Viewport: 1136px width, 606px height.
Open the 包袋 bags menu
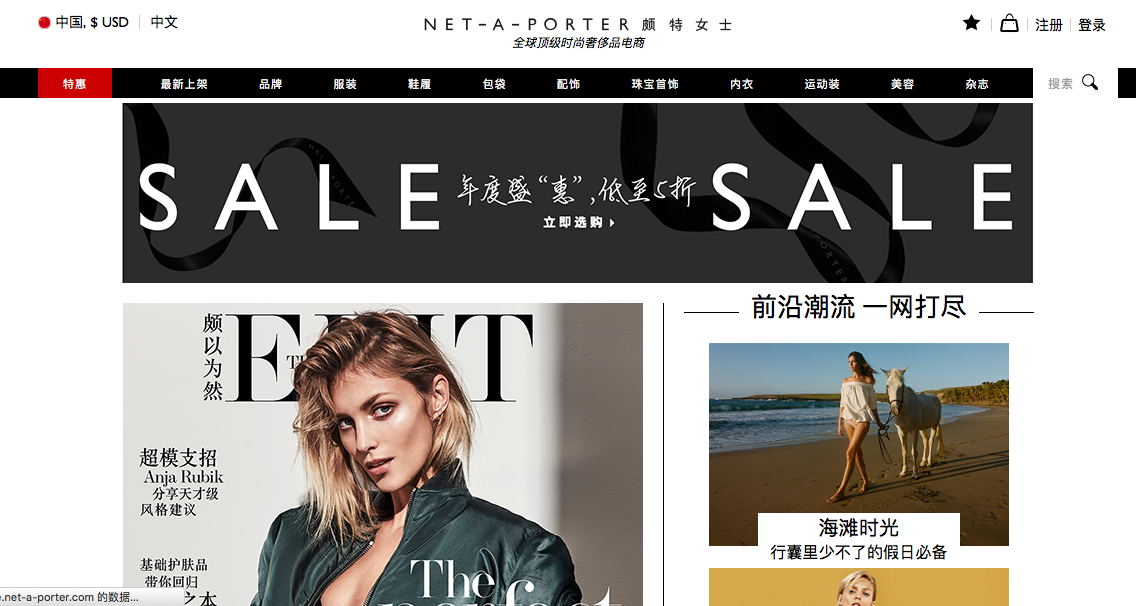pyautogui.click(x=494, y=84)
